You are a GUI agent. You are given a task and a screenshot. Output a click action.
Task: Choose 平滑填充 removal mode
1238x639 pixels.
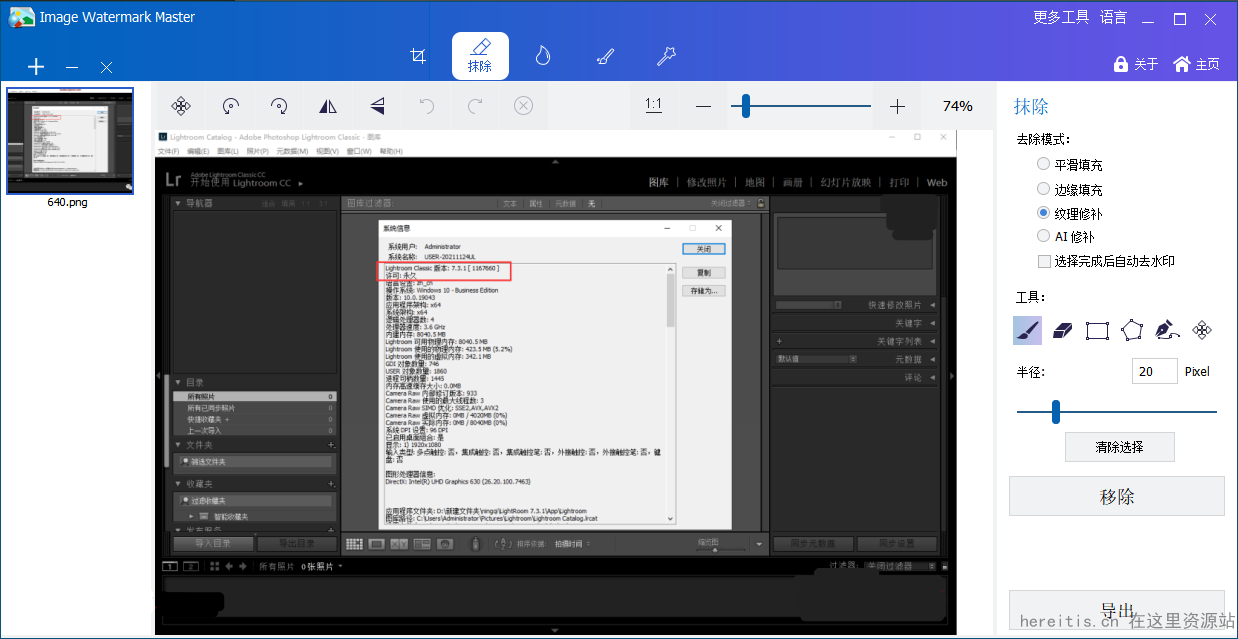coord(1070,165)
